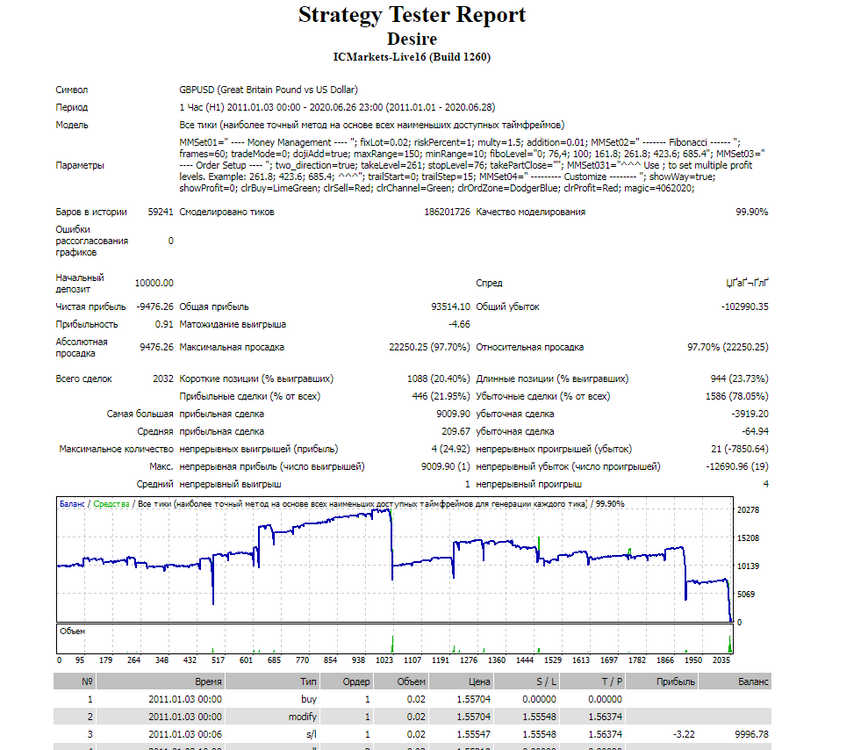Click the expected payoff value -4.66
Screen dimensions: 868x750
459,324
